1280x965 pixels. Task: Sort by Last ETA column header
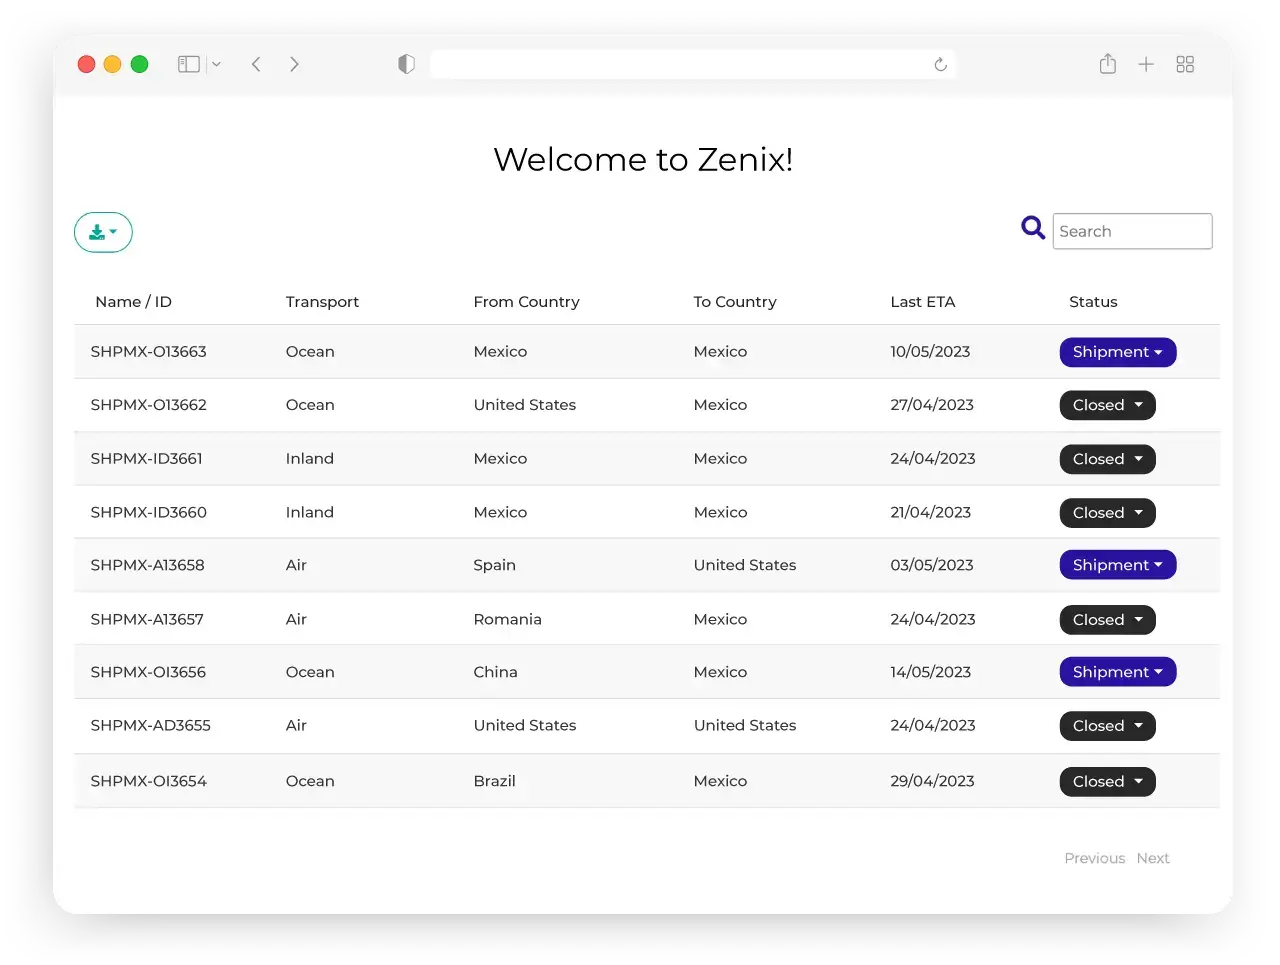click(x=923, y=302)
